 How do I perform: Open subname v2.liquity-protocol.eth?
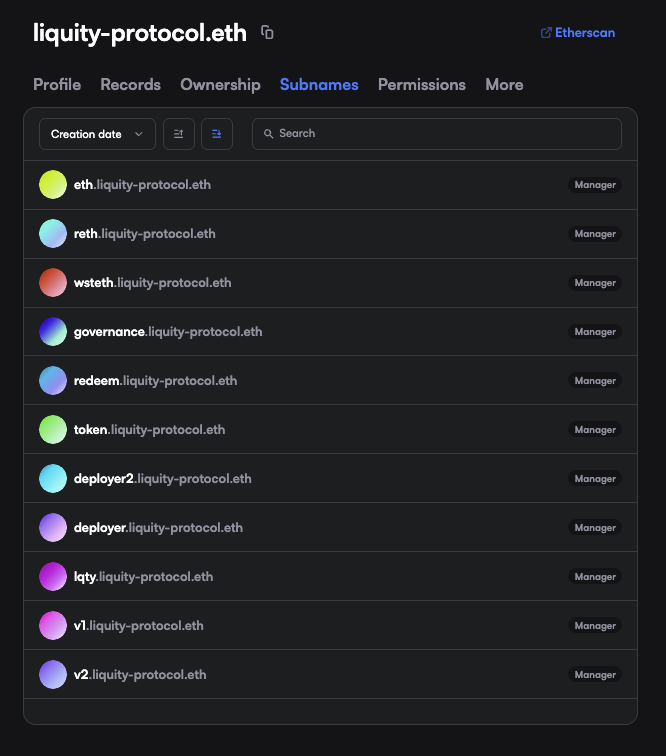click(330, 675)
